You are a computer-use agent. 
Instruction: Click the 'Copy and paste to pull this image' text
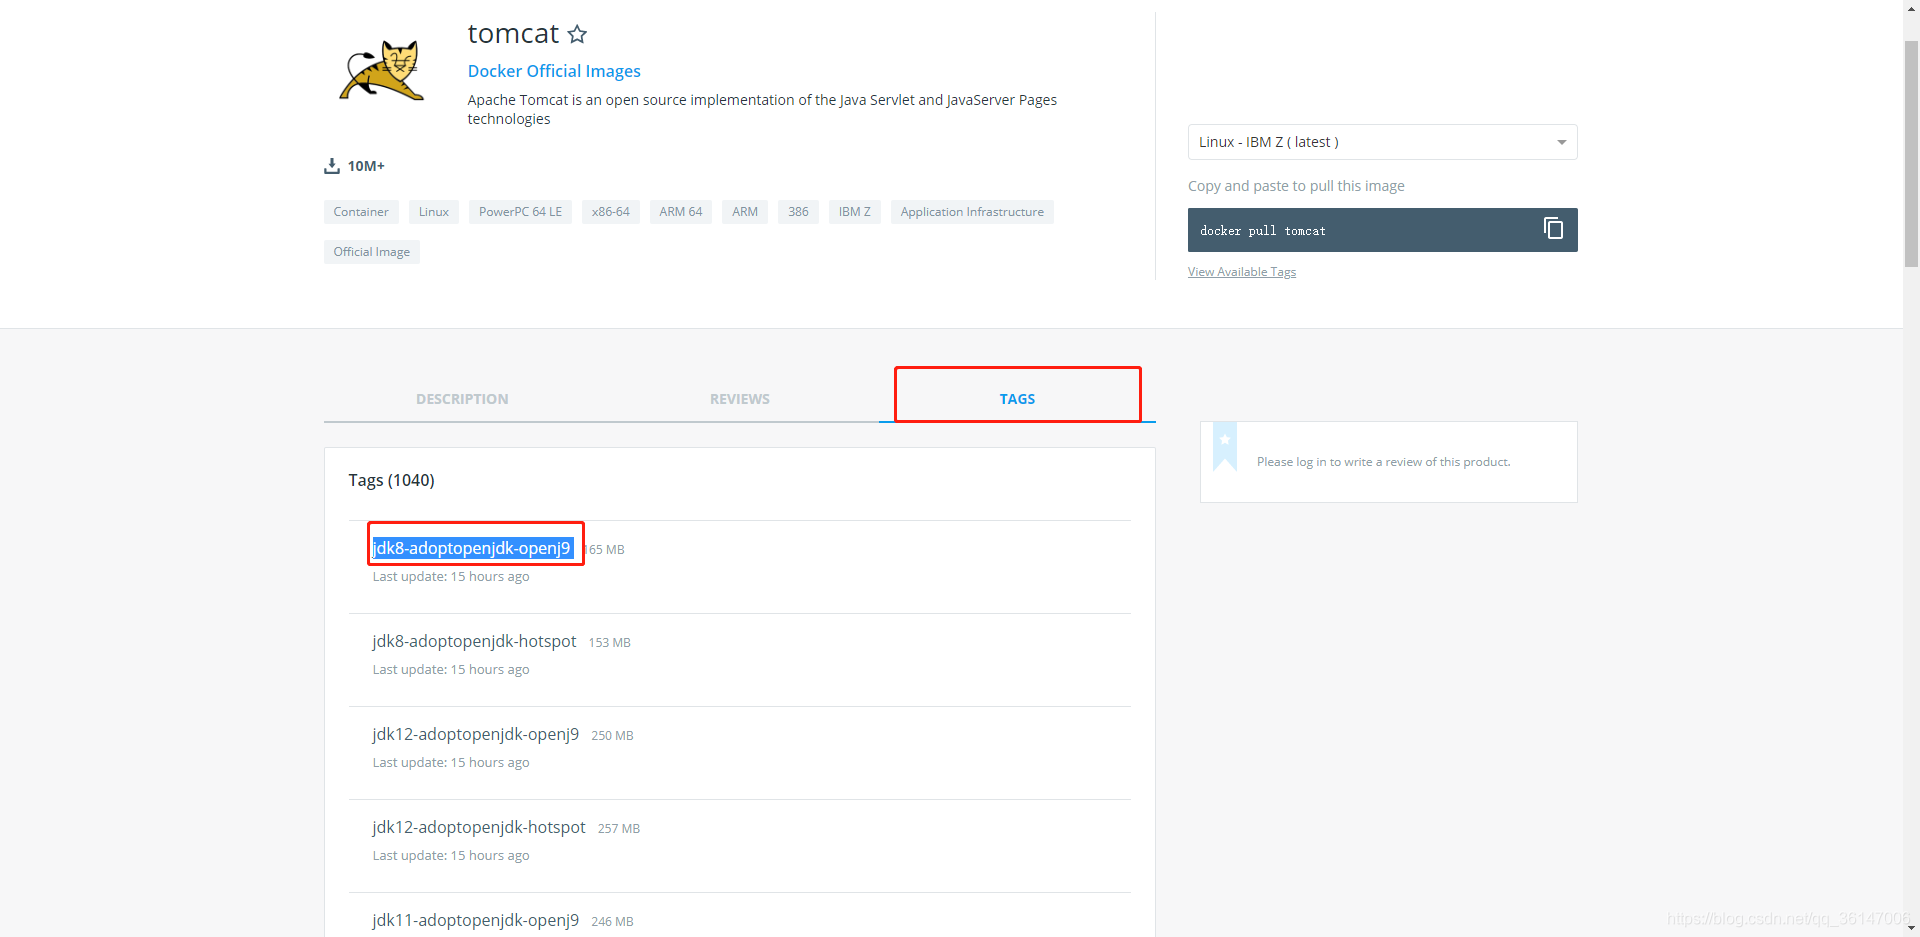coord(1296,186)
